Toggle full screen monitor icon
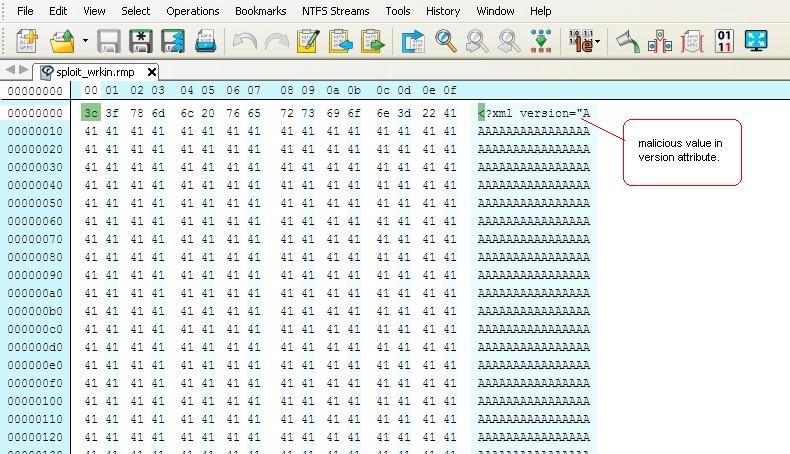 (756, 41)
